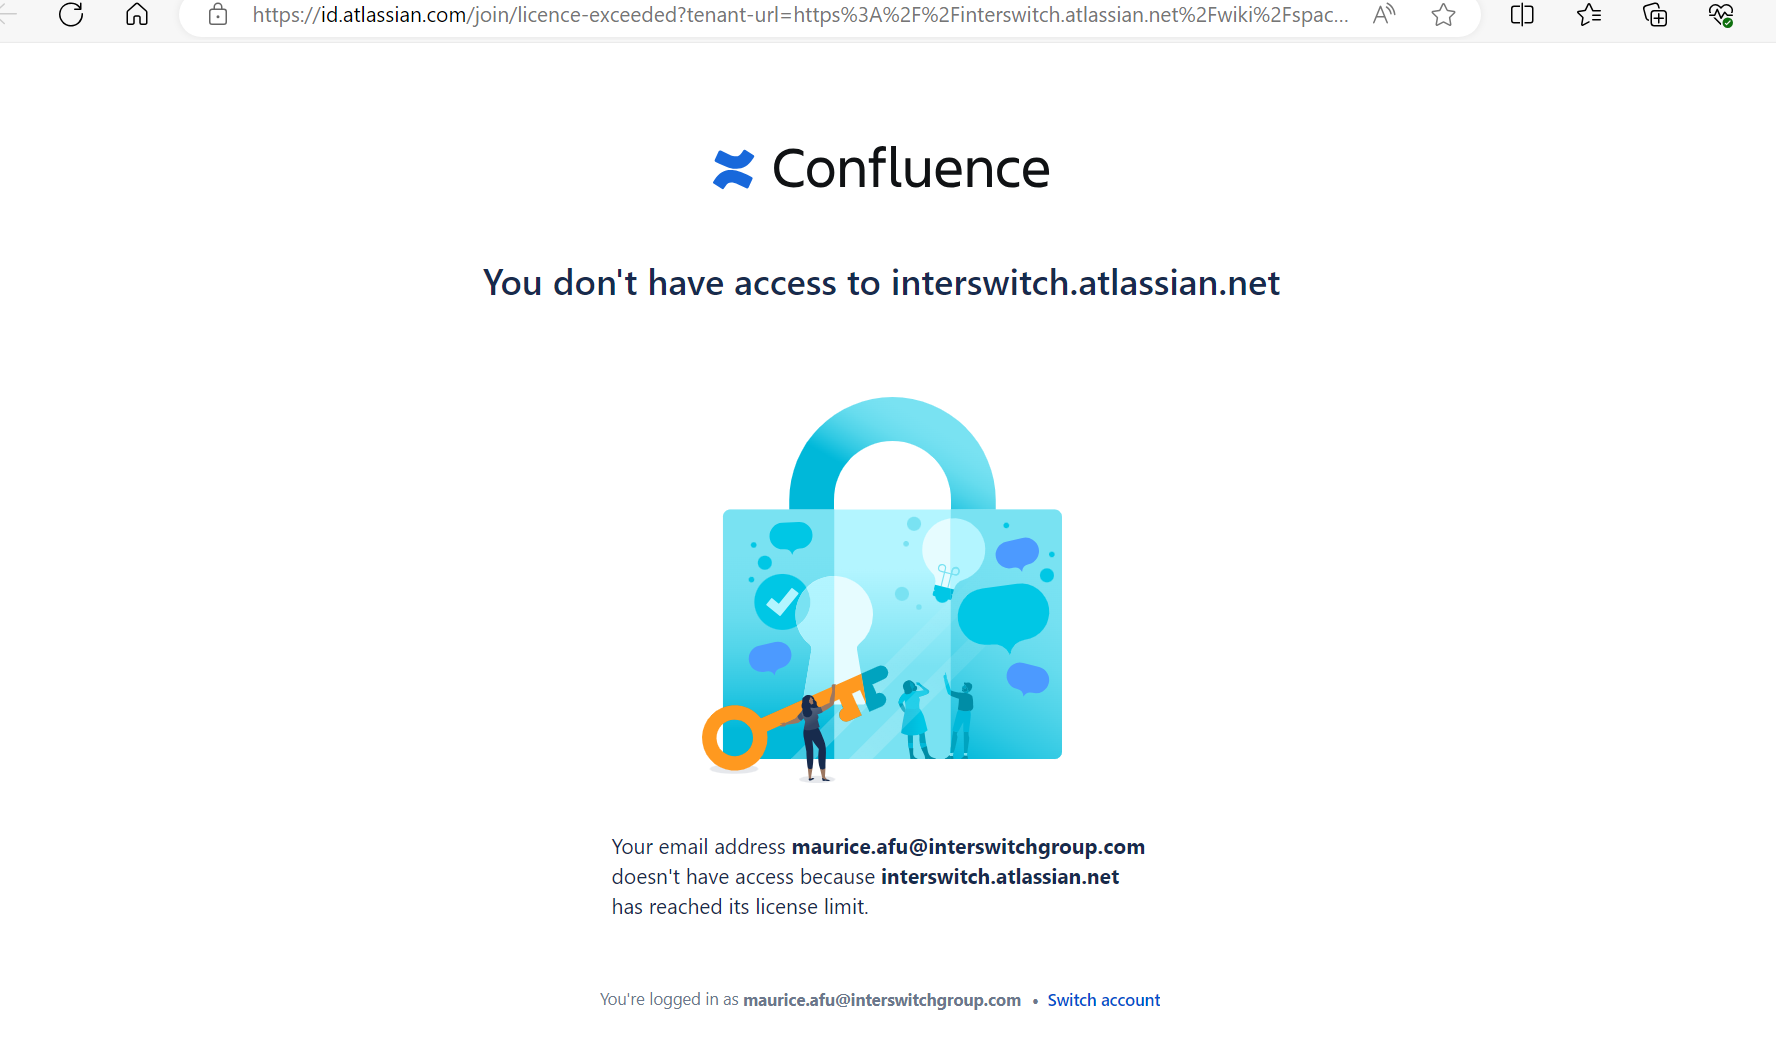Image resolution: width=1776 pixels, height=1040 pixels.
Task: Open the Favorites list icon
Action: [x=1589, y=15]
